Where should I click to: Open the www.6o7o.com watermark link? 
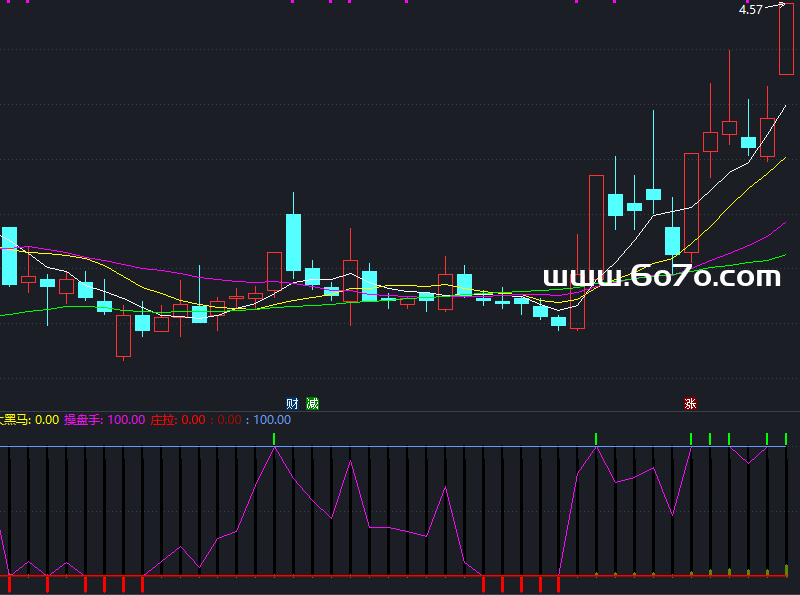[x=661, y=277]
